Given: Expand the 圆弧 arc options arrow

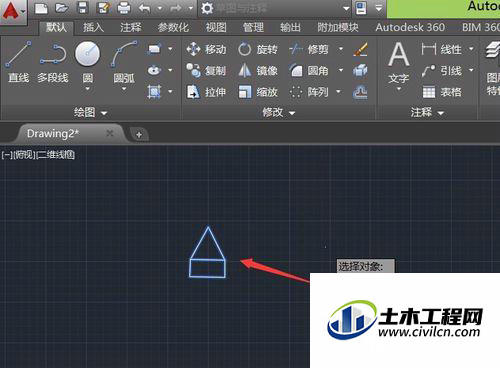Looking at the screenshot, I should [x=124, y=89].
